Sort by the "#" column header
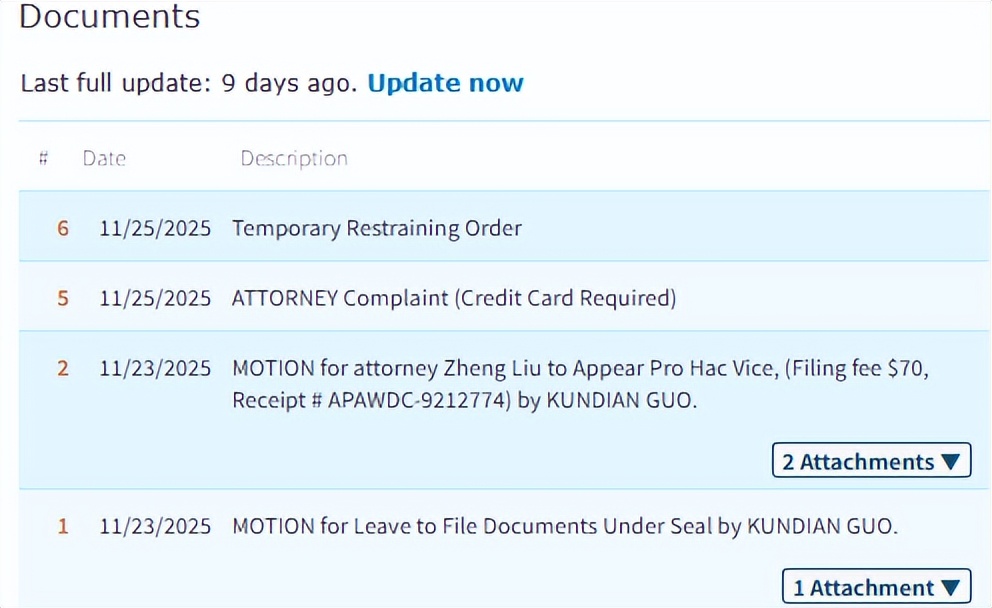The image size is (992, 608). click(44, 158)
